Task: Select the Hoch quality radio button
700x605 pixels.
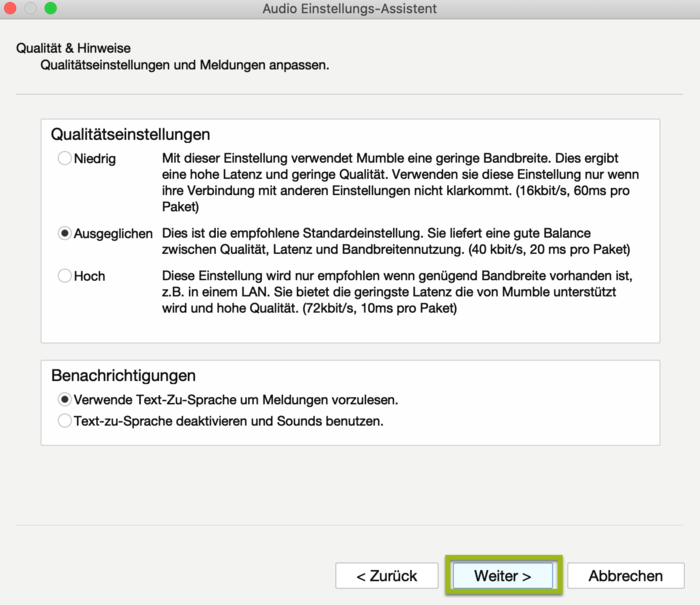Action: click(x=65, y=275)
